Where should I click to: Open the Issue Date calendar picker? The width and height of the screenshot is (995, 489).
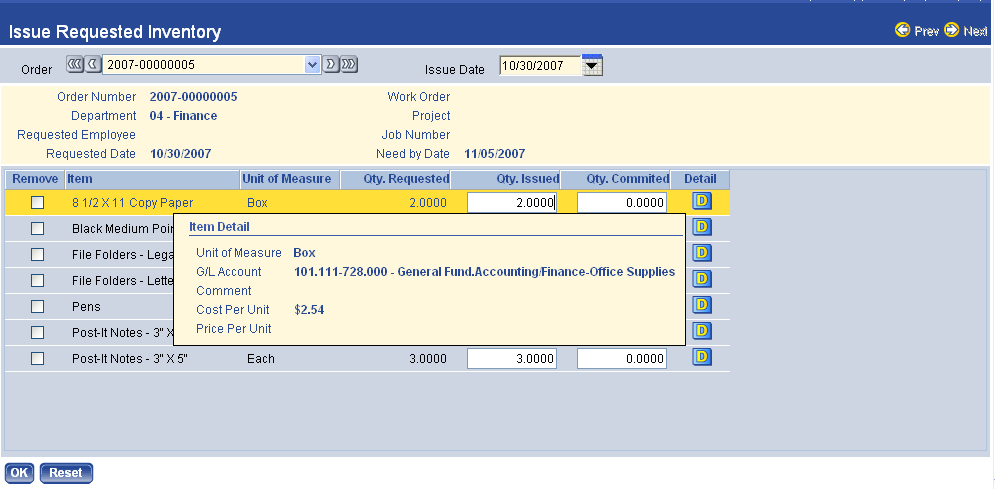pos(592,67)
